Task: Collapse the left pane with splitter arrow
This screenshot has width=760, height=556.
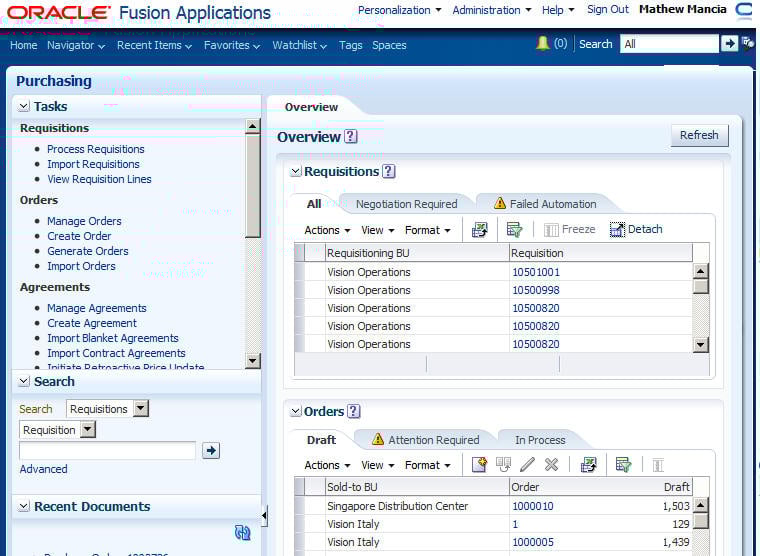Action: (x=264, y=515)
